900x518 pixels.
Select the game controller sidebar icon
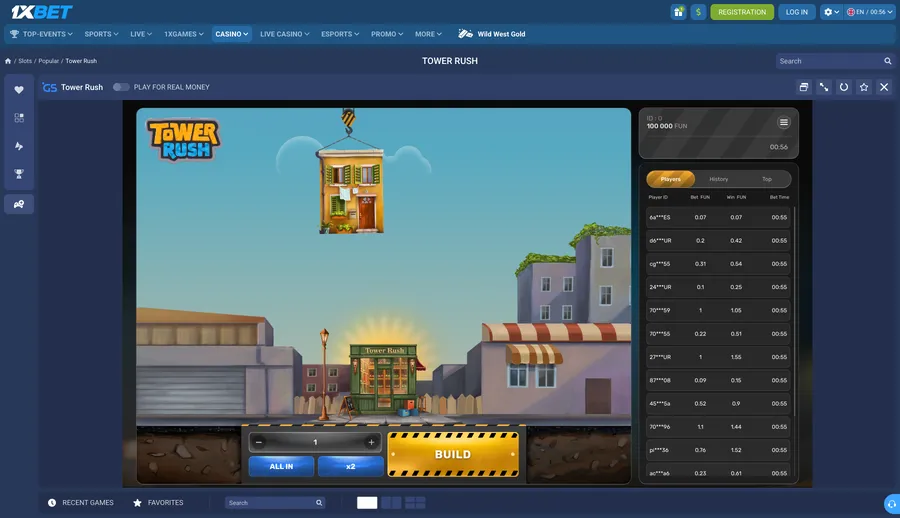[x=19, y=204]
